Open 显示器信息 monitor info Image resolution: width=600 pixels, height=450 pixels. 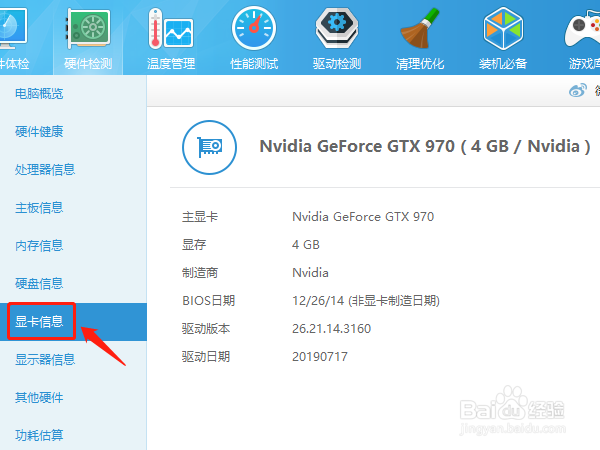click(x=45, y=360)
